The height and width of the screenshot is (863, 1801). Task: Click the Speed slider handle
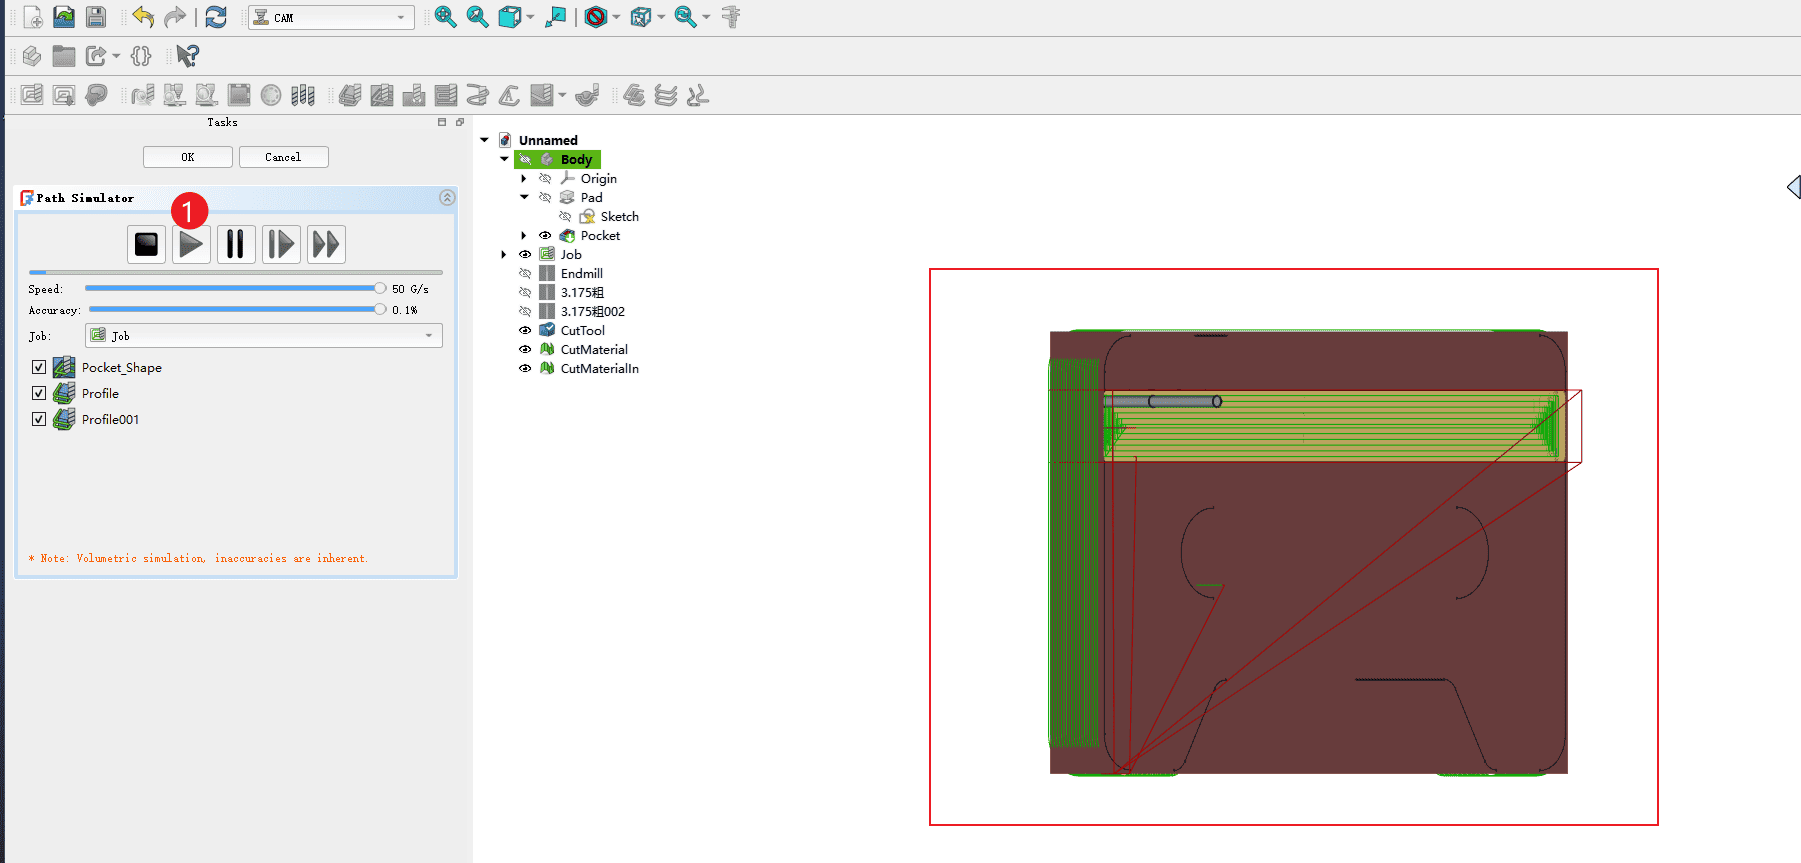tap(380, 288)
